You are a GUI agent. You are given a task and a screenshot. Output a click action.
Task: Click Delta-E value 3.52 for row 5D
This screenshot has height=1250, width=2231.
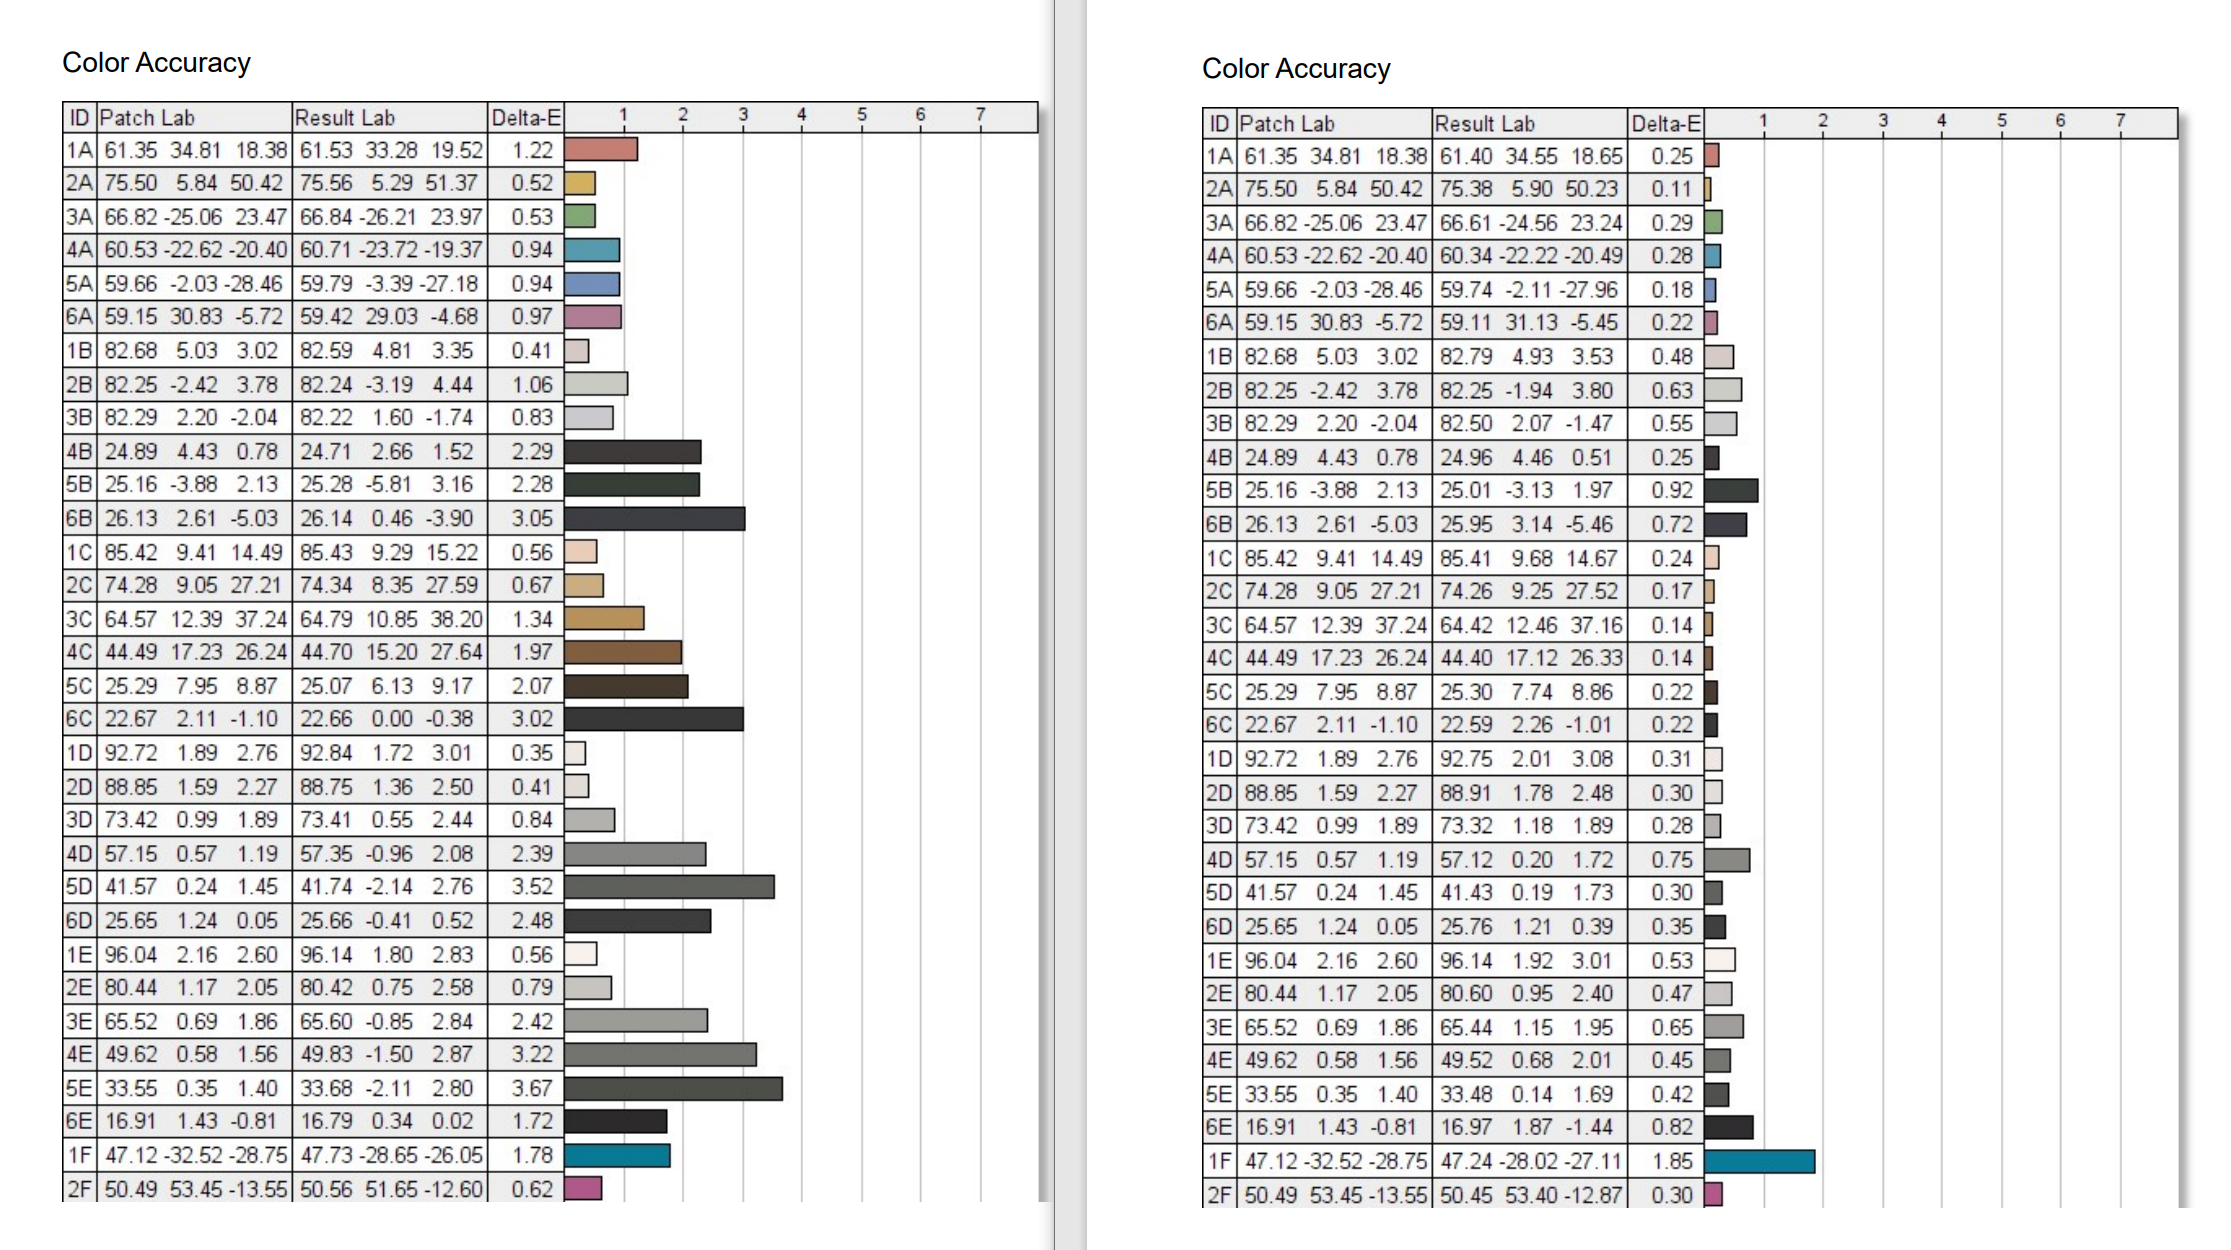[531, 887]
